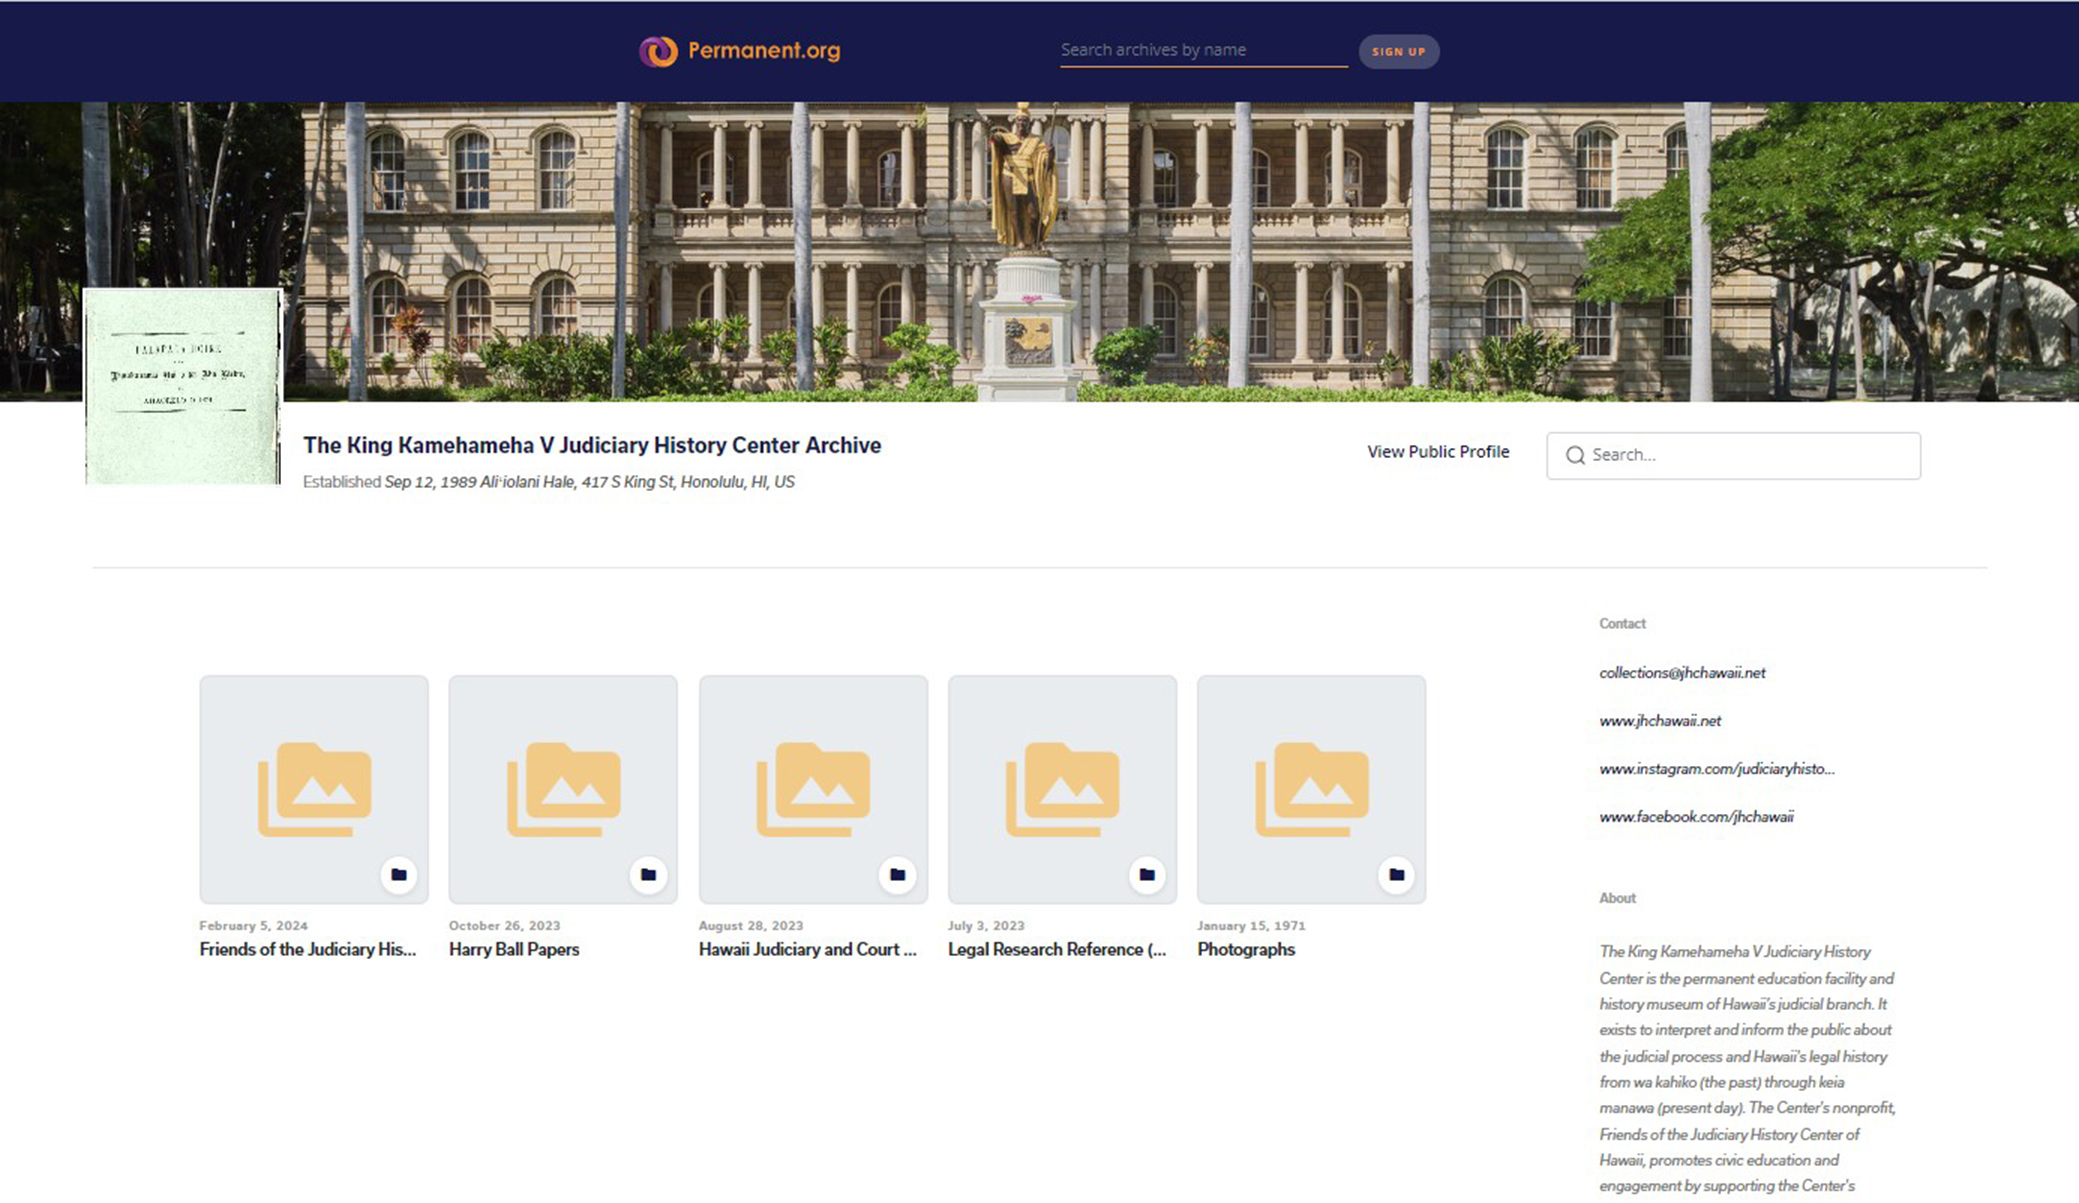Click the magnifier icon in archive search

click(x=1575, y=455)
